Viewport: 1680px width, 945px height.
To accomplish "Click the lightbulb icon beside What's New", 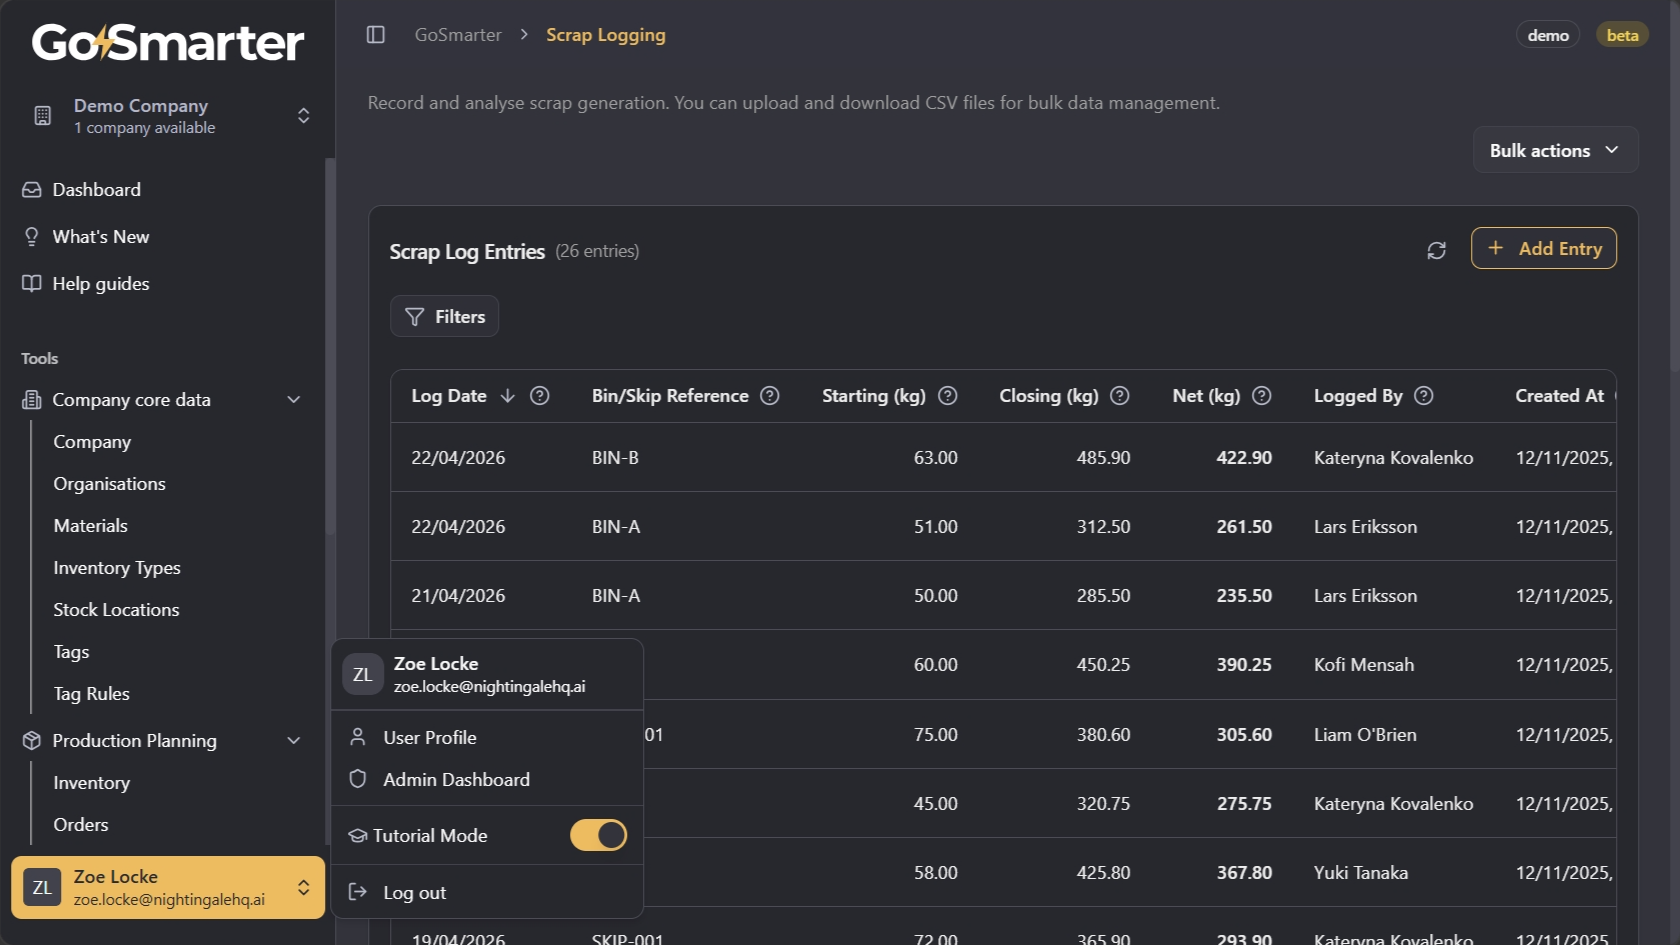I will [31, 236].
